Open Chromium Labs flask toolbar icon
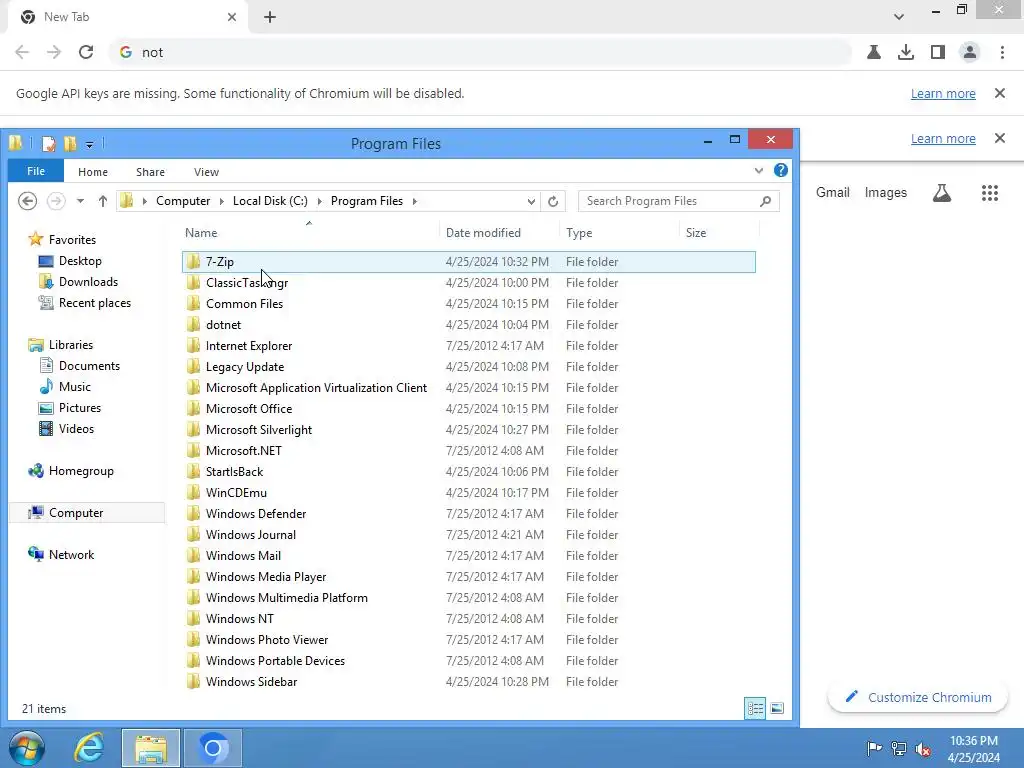This screenshot has height=768, width=1024. [874, 52]
